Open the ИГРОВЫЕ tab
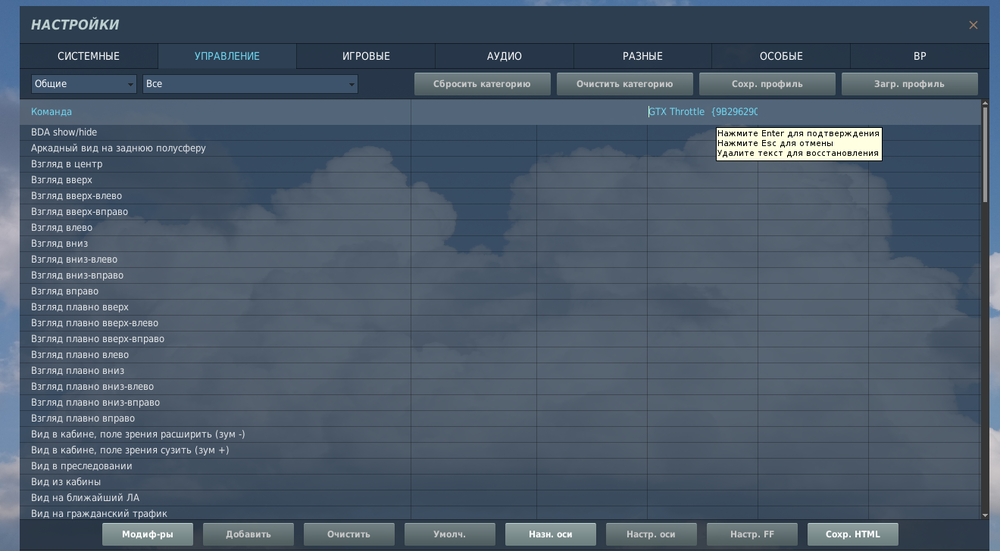Viewport: 1000px width, 551px height. [x=366, y=56]
